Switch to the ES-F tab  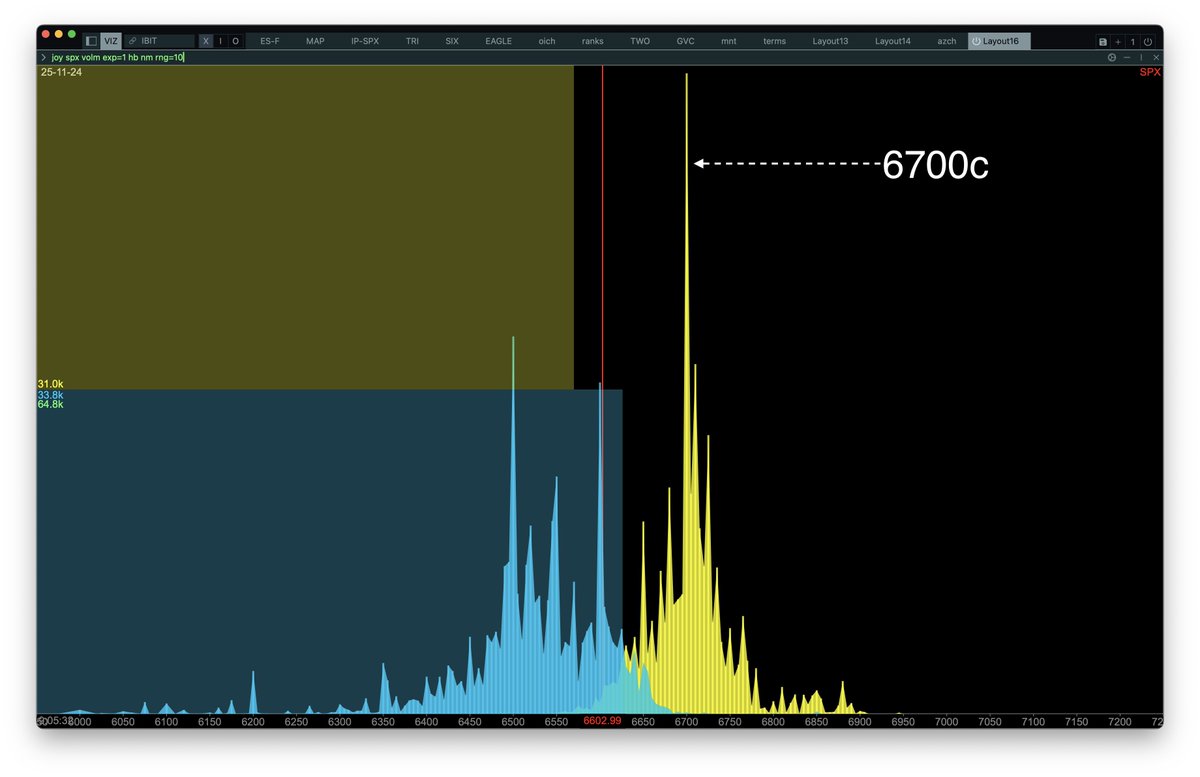270,41
